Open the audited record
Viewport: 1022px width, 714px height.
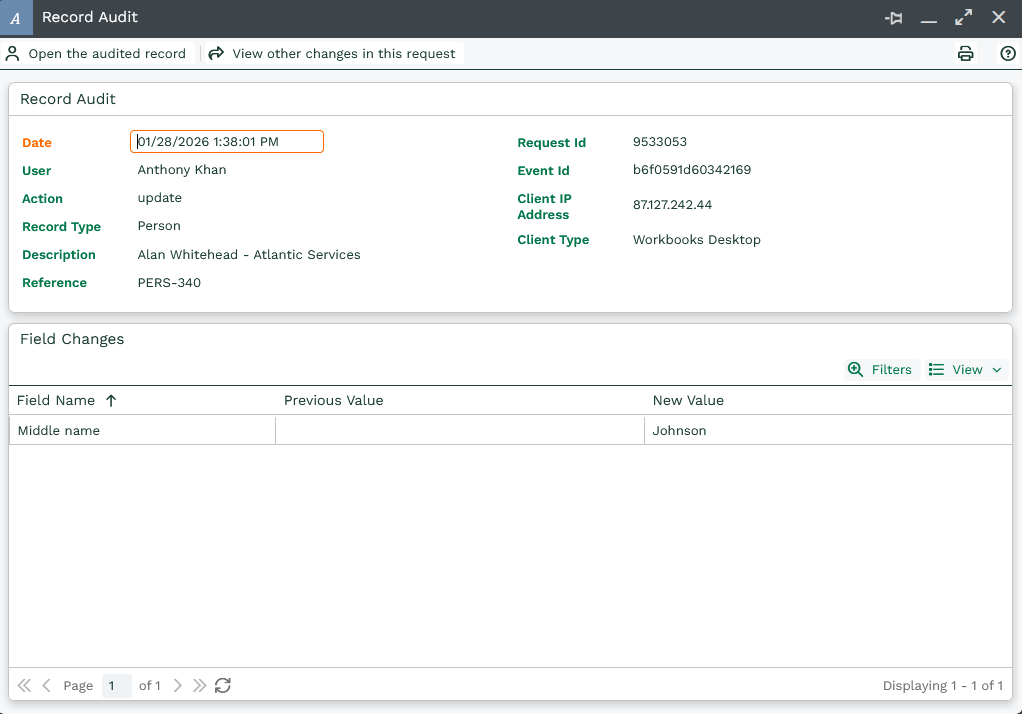(97, 54)
